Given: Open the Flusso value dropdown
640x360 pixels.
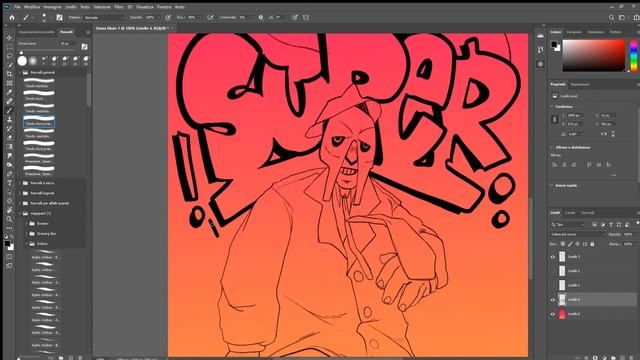Looking at the screenshot, I should click(x=200, y=18).
